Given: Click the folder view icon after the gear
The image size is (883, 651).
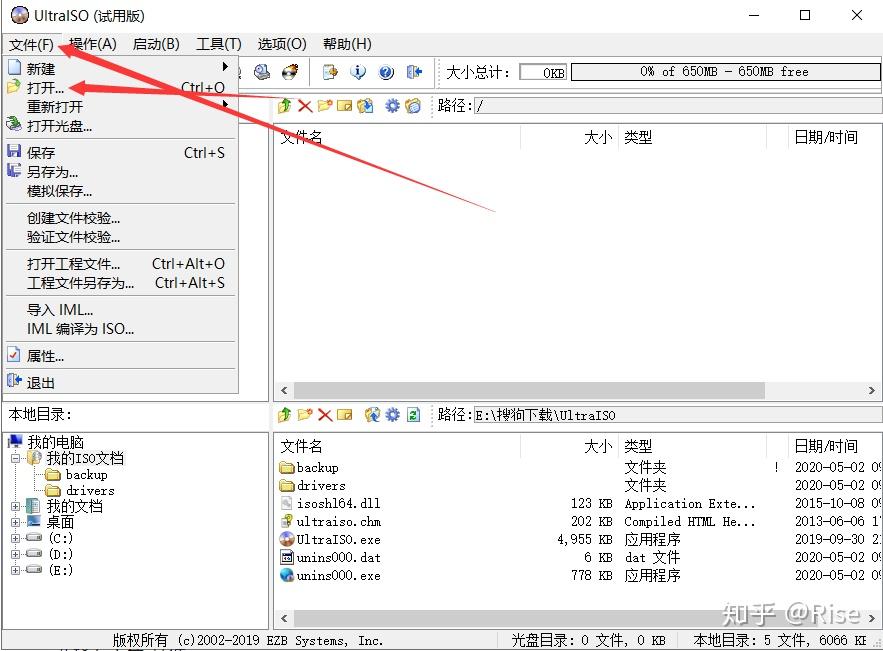Looking at the screenshot, I should pos(413,105).
